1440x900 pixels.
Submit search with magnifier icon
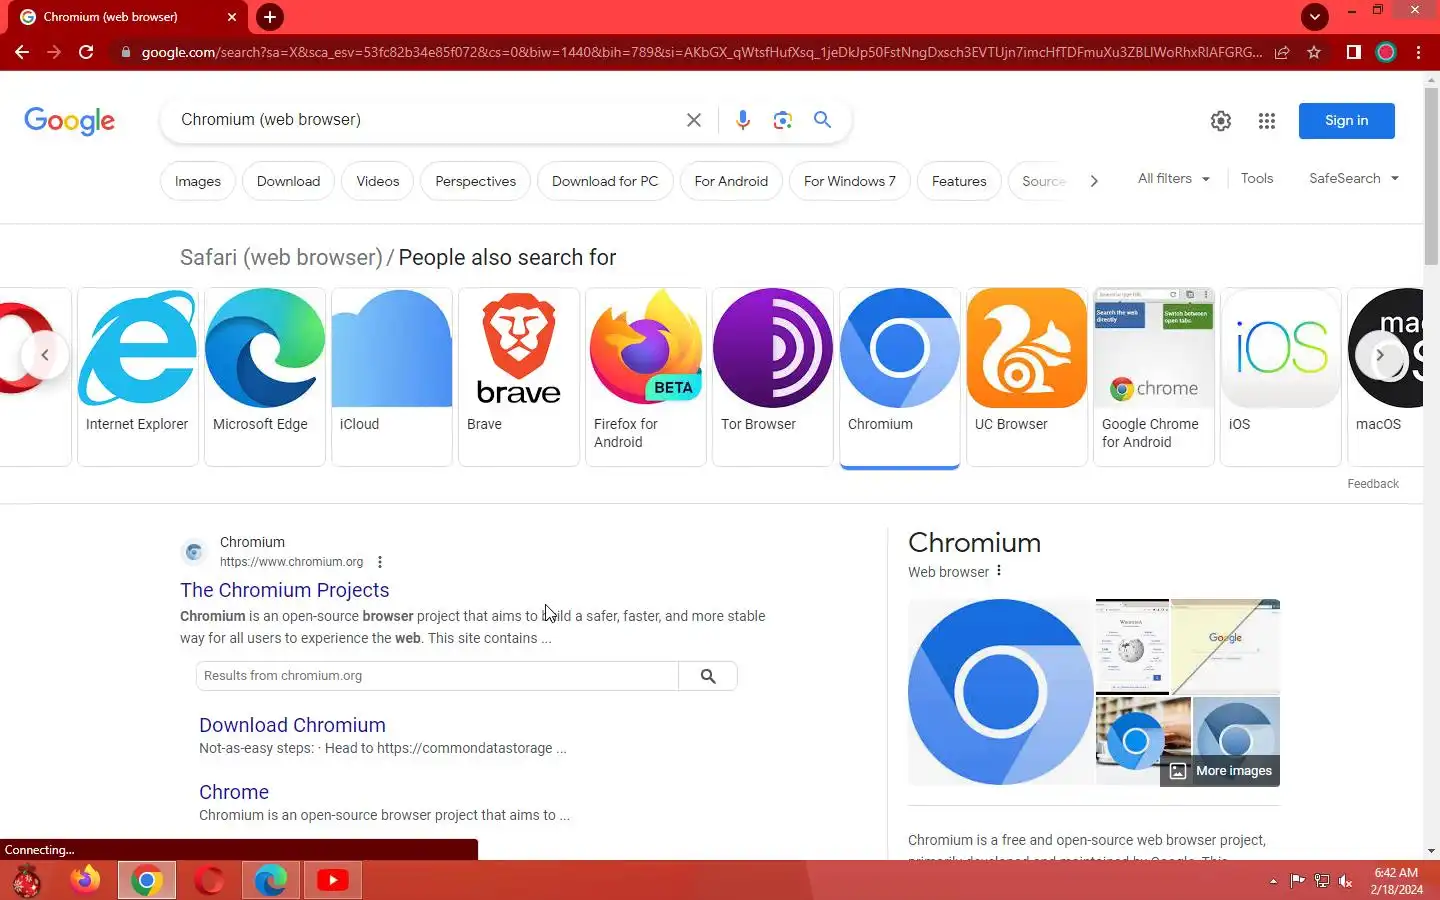(x=822, y=120)
